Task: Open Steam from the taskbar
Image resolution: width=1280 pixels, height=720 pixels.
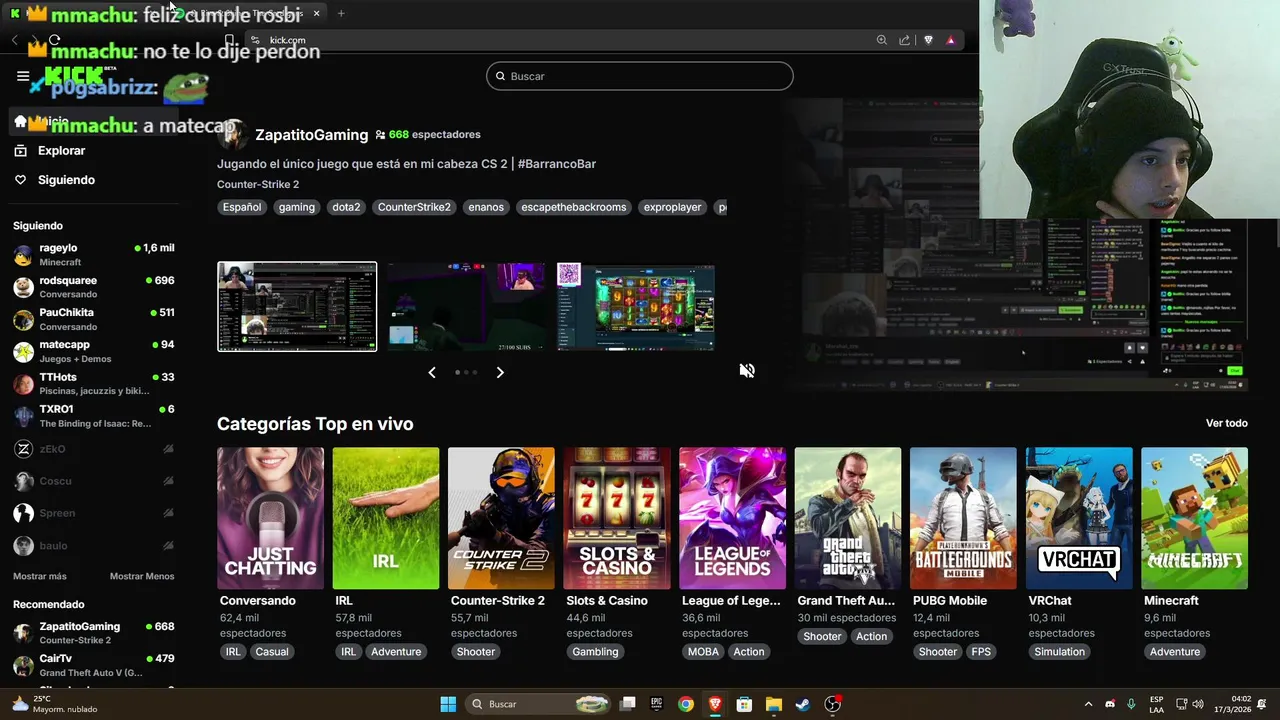Action: [802, 704]
